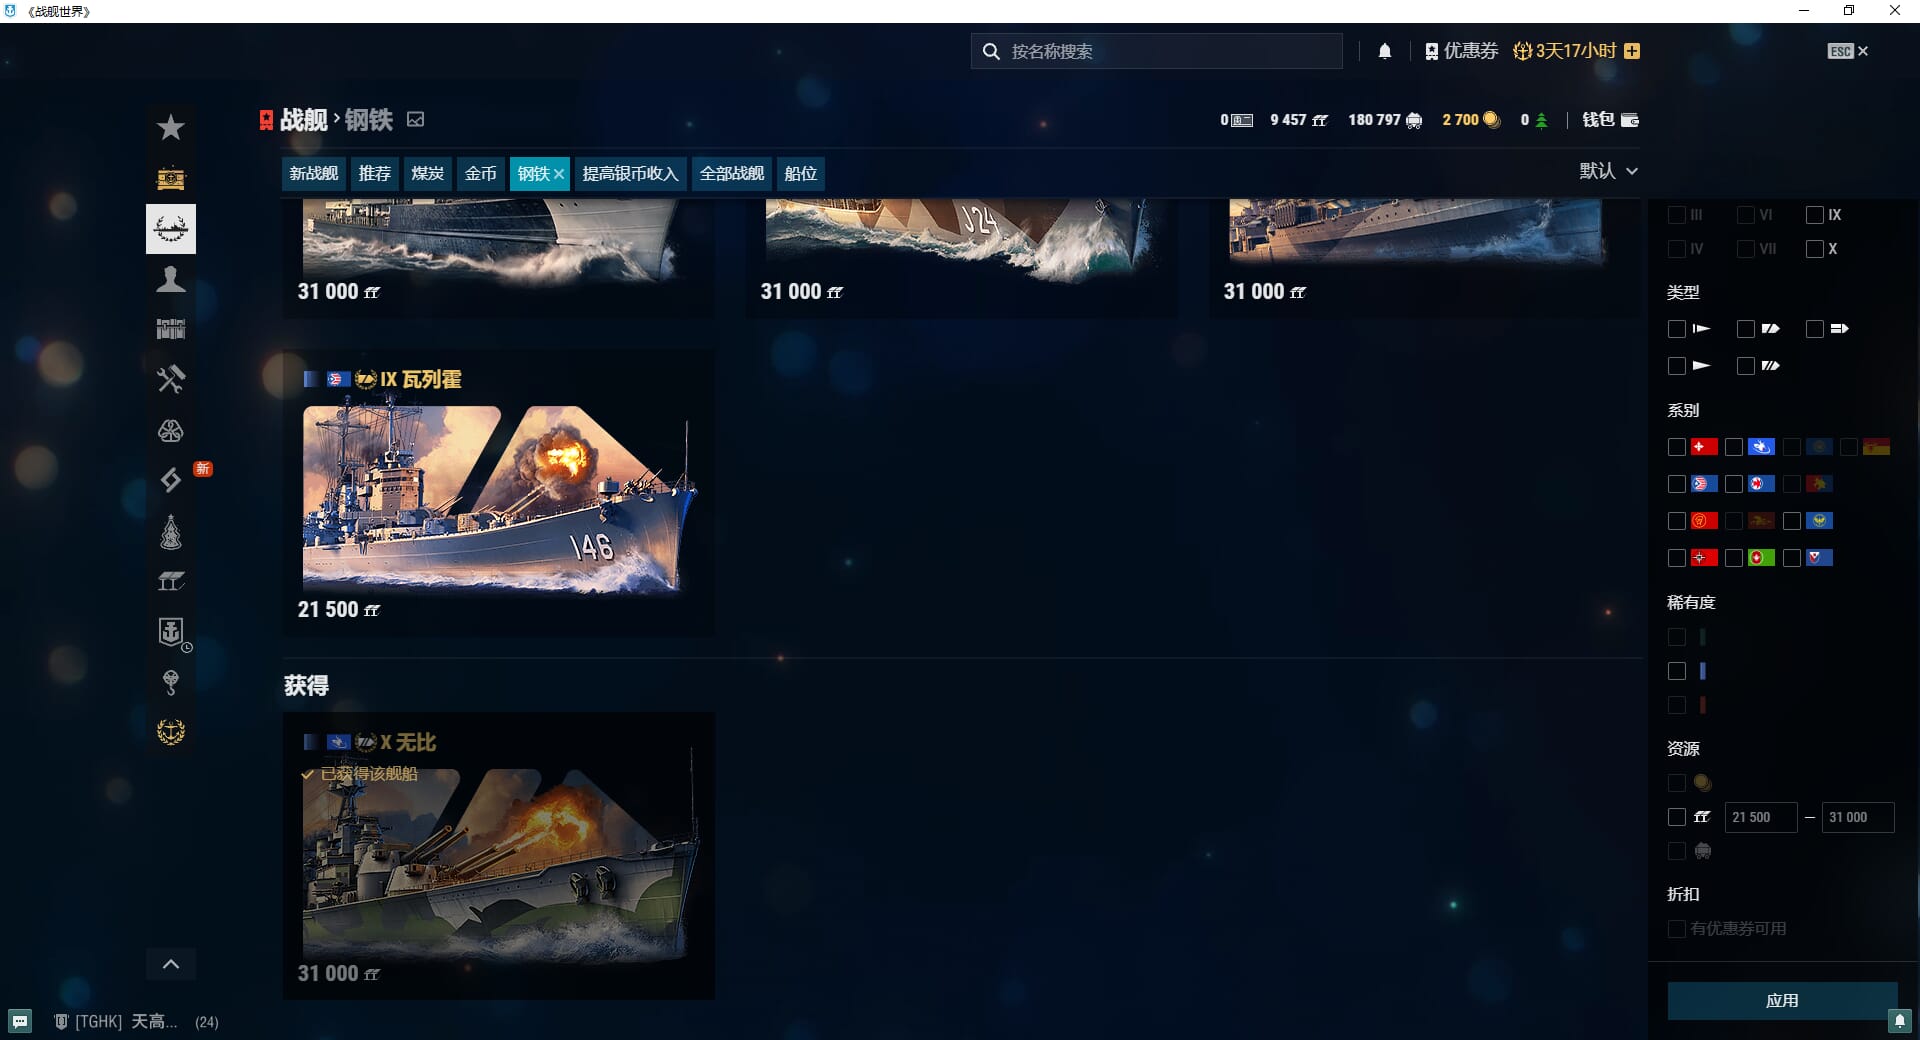Open the Christmas tree event icon
Image resolution: width=1920 pixels, height=1040 pixels.
[x=171, y=533]
